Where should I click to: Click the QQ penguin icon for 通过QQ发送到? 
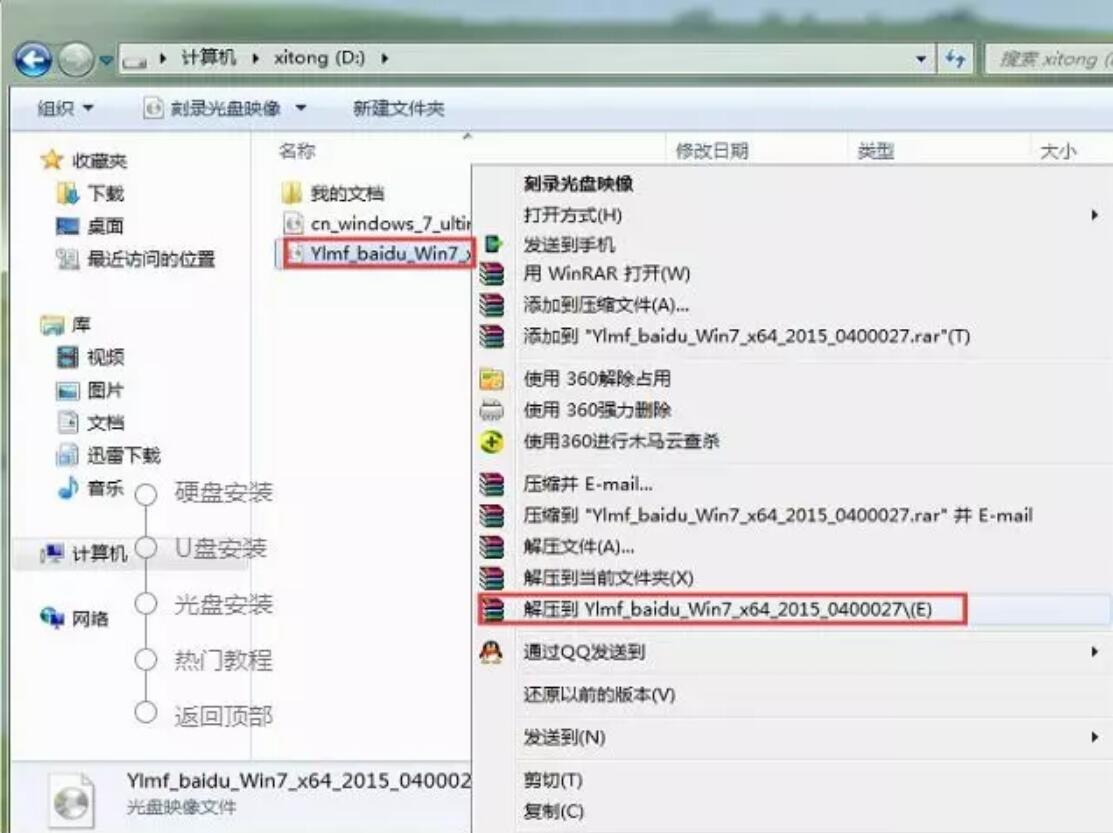pyautogui.click(x=493, y=652)
